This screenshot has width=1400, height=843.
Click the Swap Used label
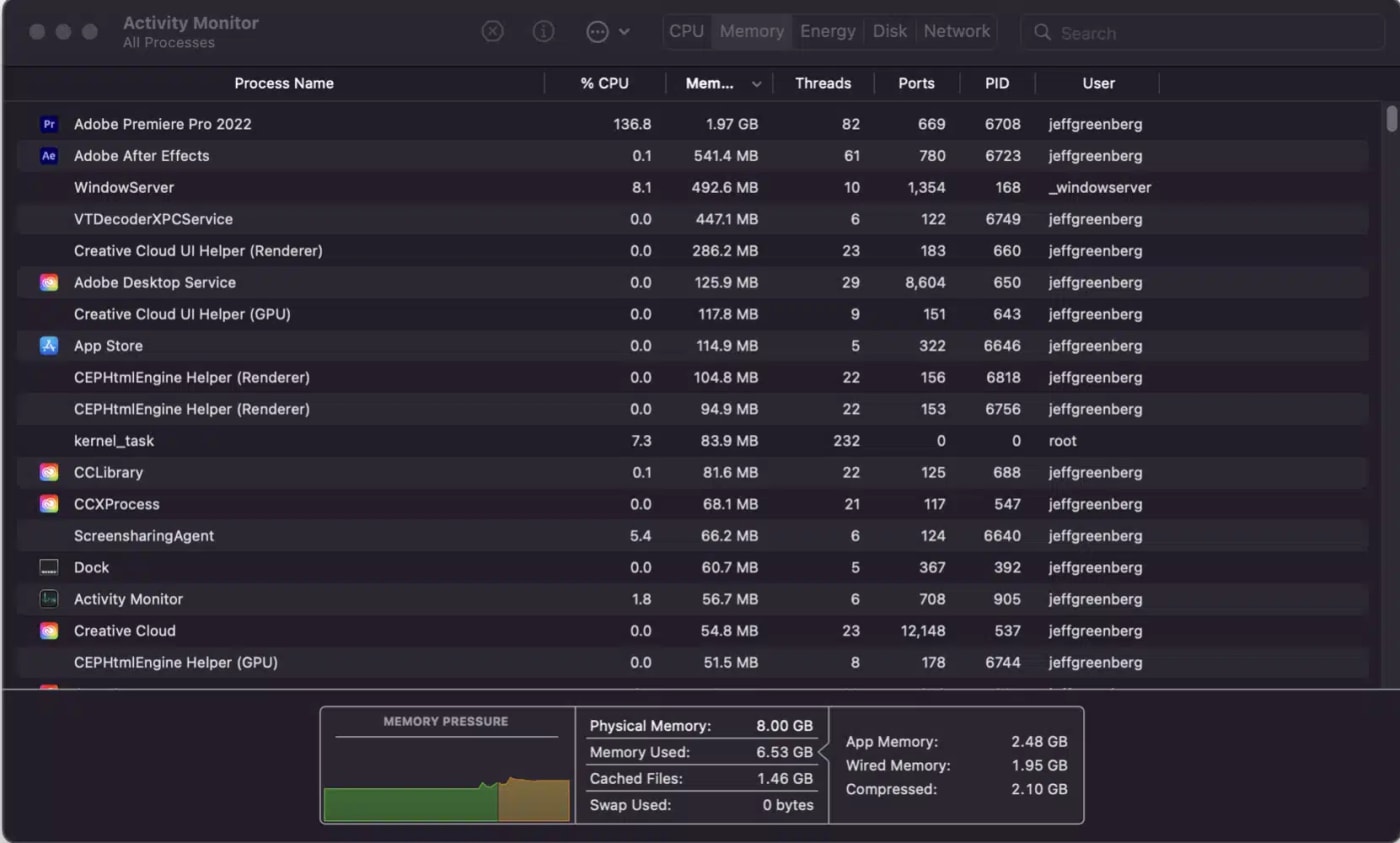(x=630, y=805)
